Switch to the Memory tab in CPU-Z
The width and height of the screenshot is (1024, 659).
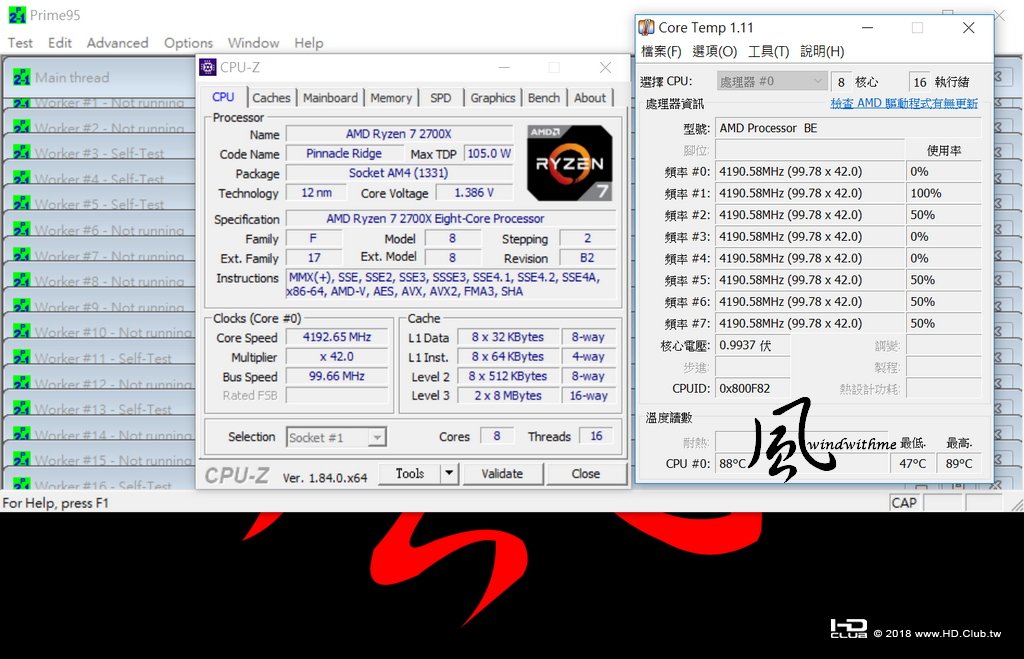[x=391, y=98]
